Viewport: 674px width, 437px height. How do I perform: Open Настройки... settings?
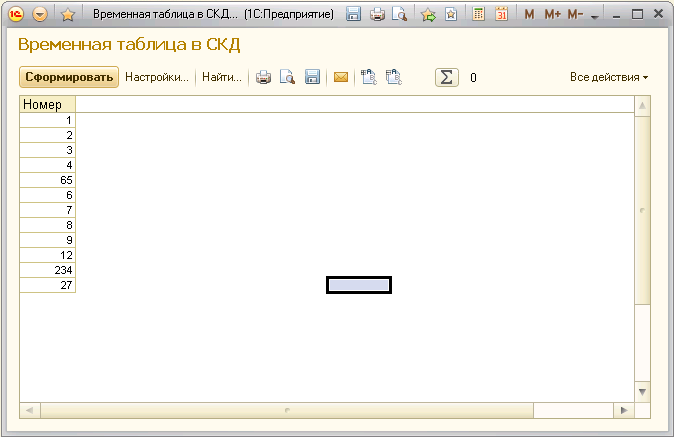[x=157, y=77]
